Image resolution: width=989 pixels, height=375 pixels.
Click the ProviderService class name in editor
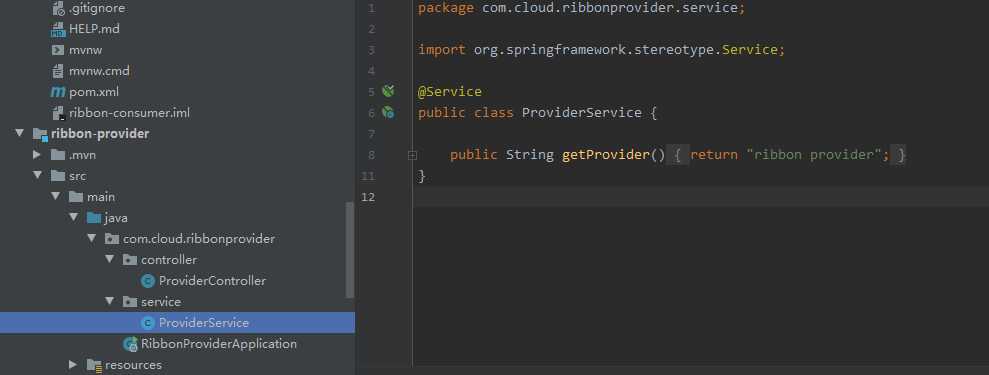coord(581,113)
